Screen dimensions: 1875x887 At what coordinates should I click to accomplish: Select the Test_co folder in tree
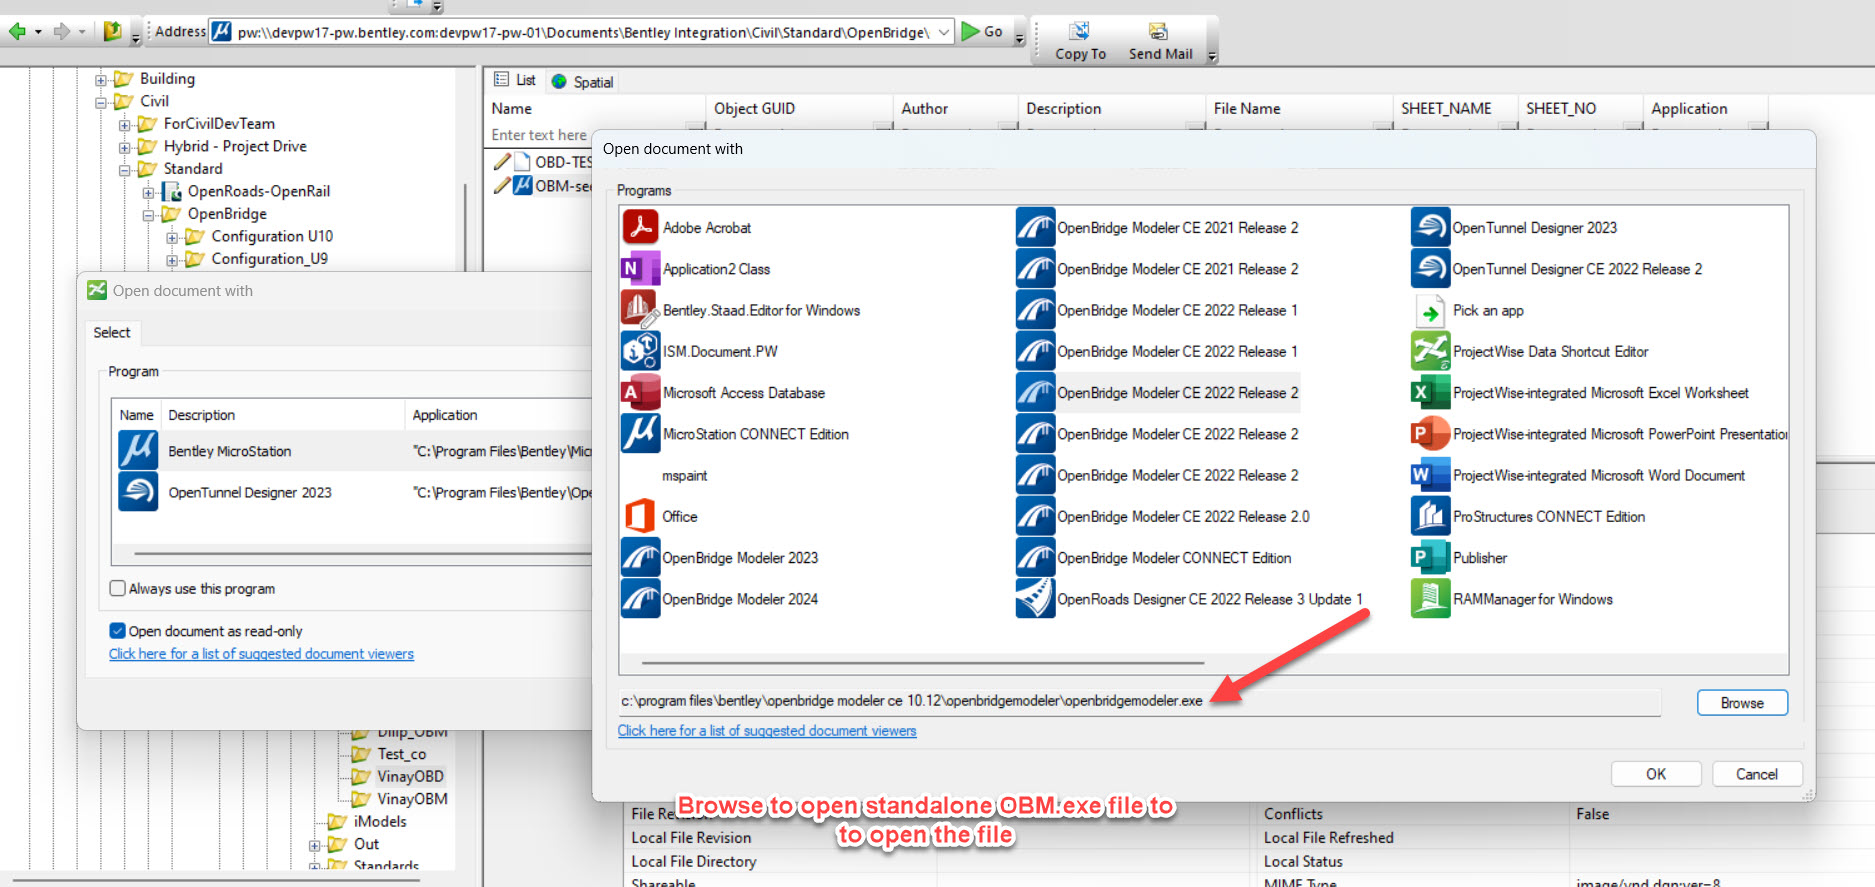click(401, 754)
